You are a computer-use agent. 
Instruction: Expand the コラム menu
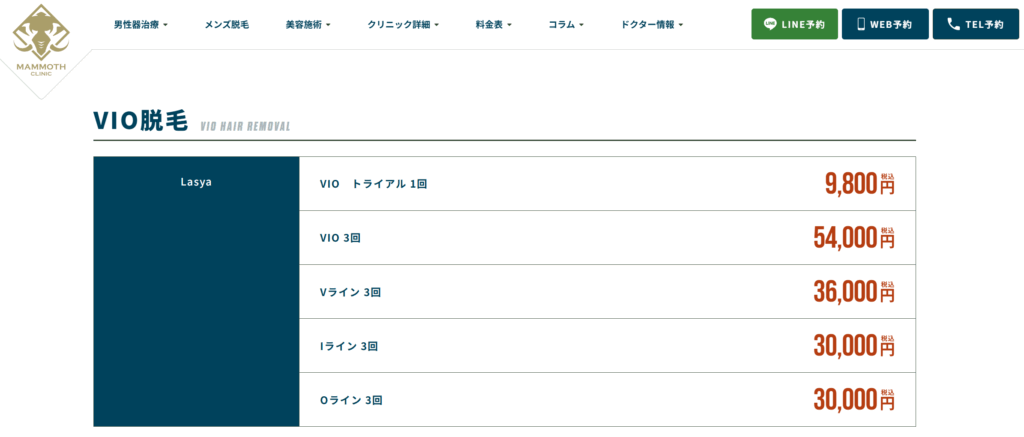pyautogui.click(x=566, y=25)
